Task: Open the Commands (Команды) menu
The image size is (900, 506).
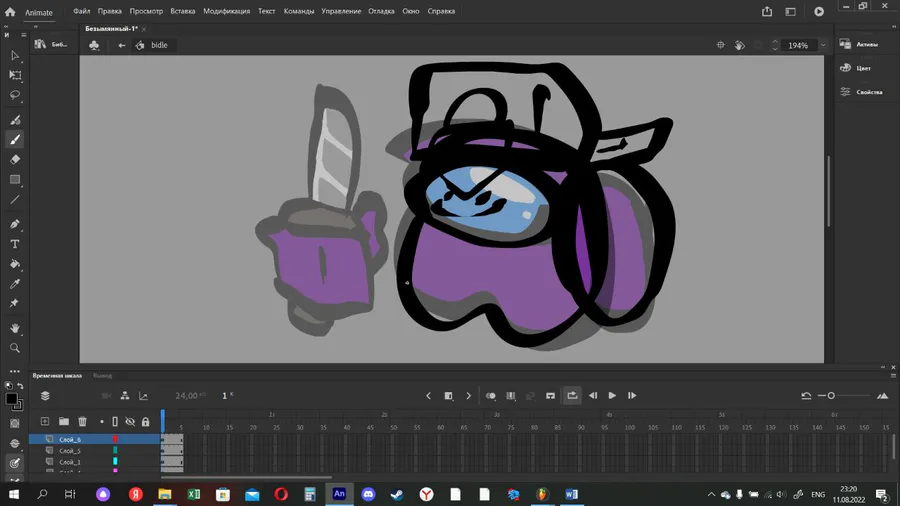Action: 298,11
